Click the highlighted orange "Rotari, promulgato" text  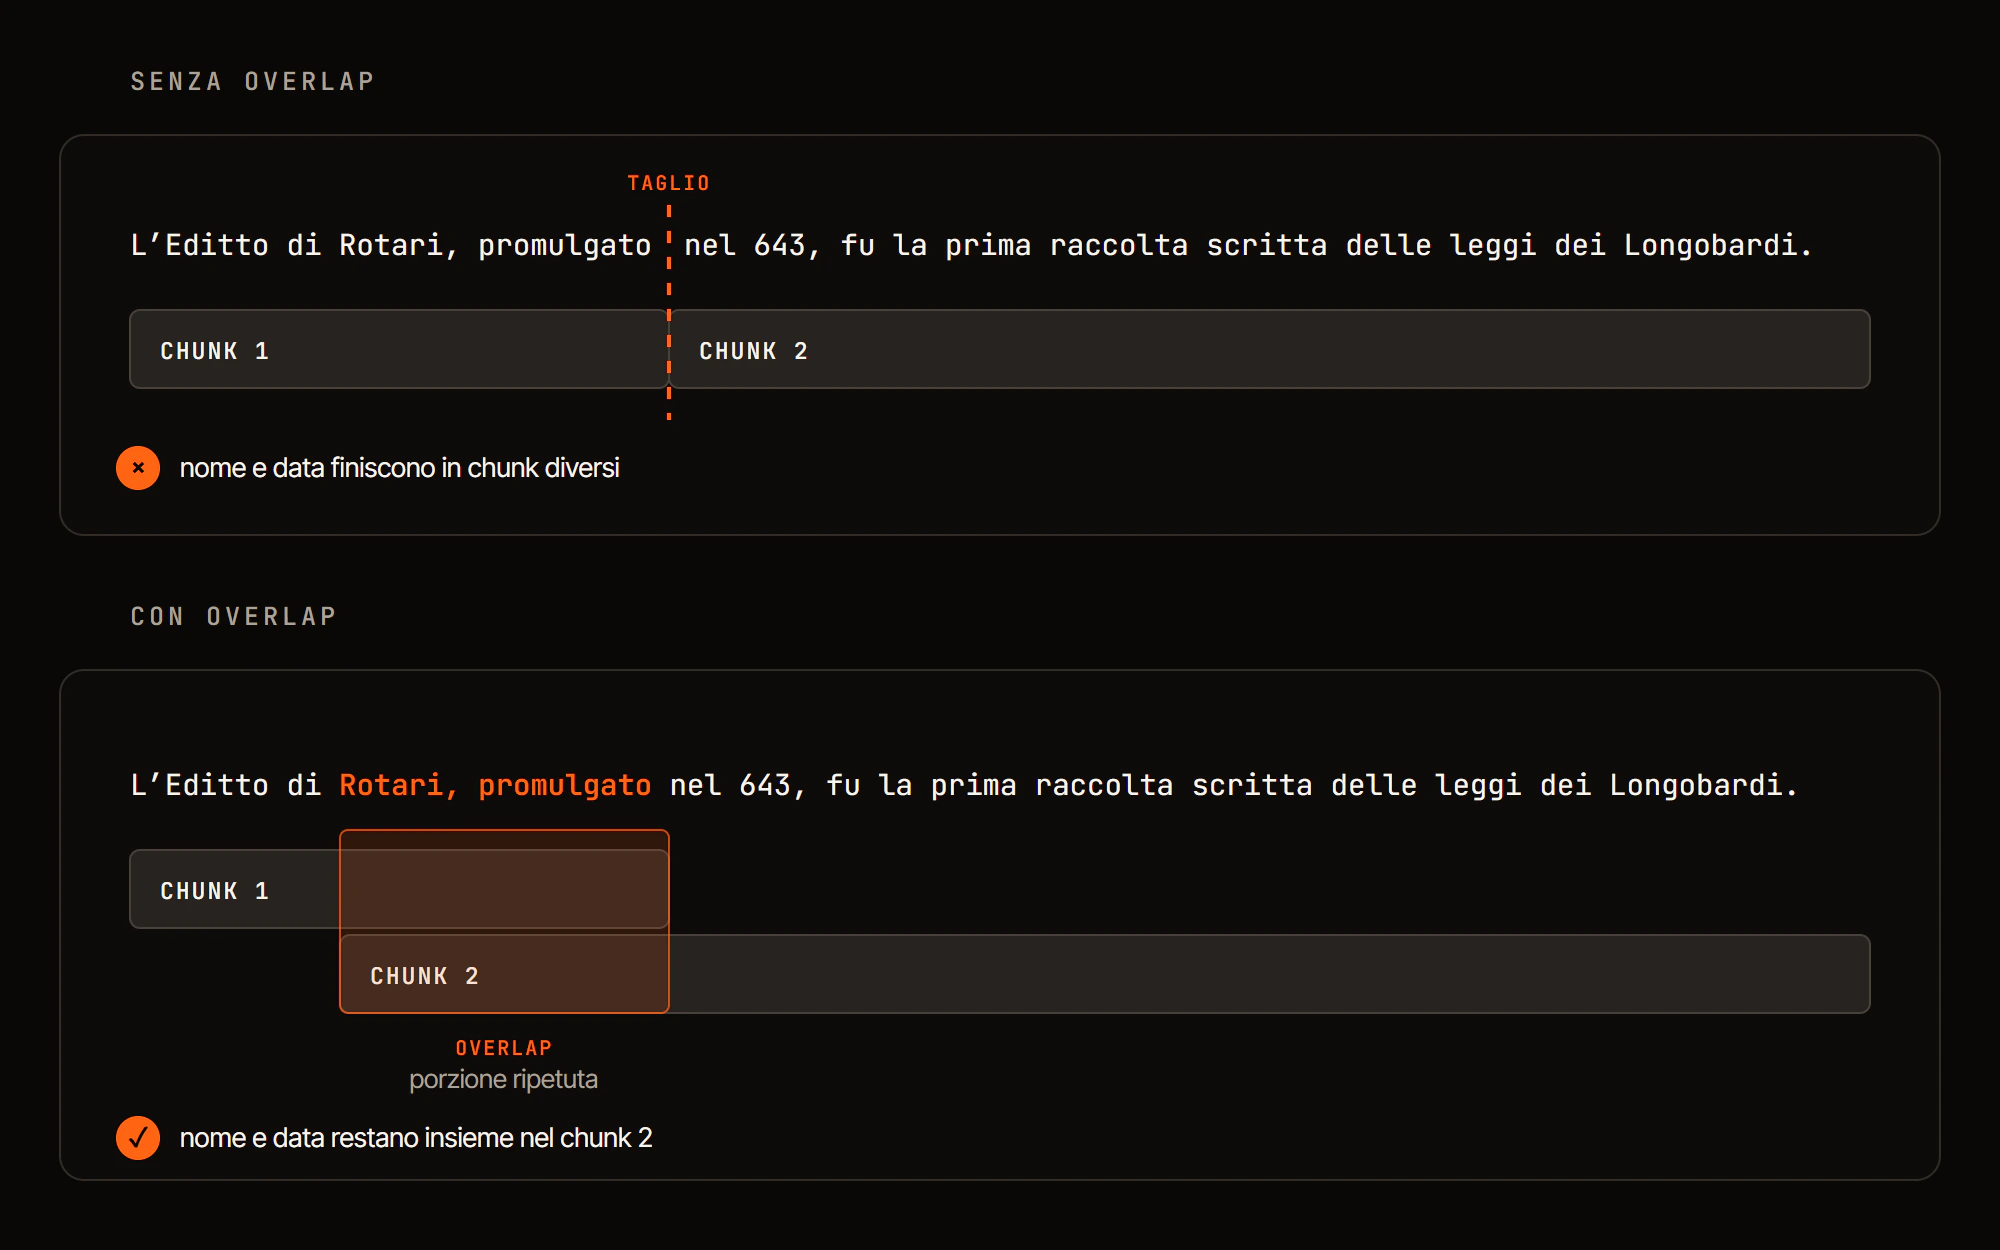click(495, 785)
